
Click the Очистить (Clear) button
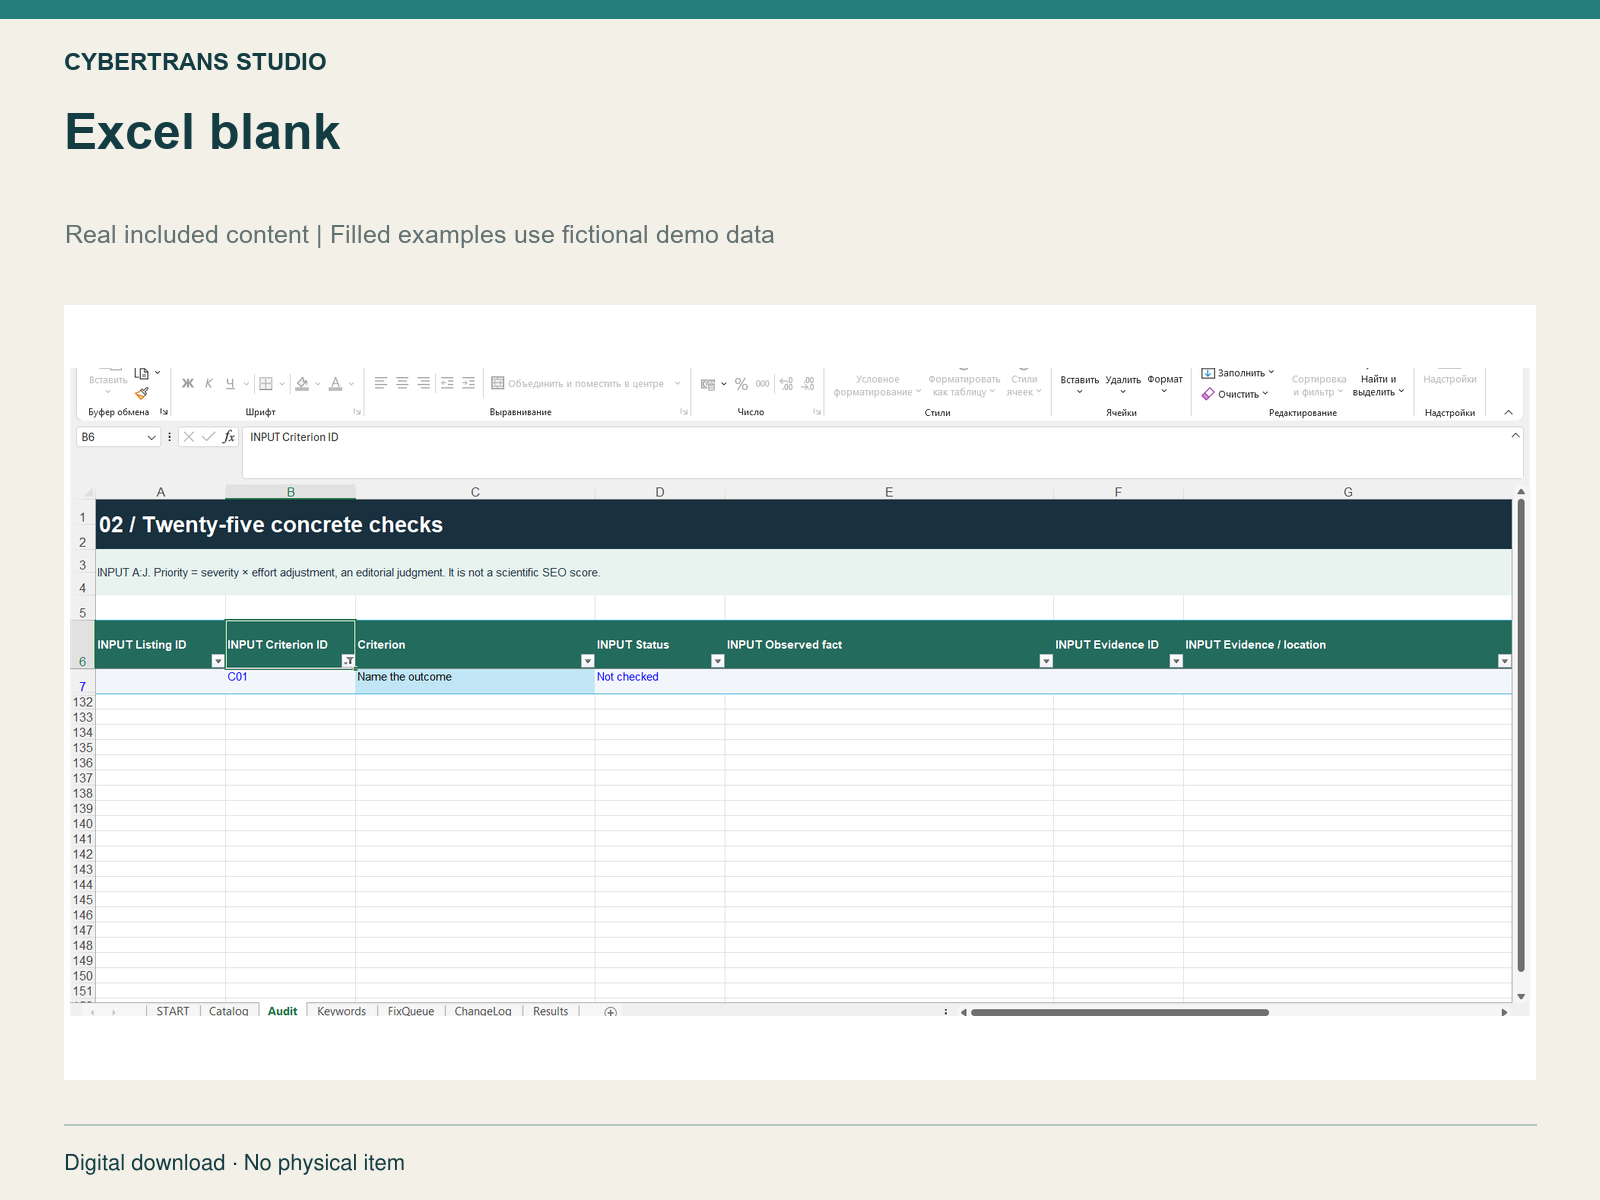pyautogui.click(x=1236, y=394)
